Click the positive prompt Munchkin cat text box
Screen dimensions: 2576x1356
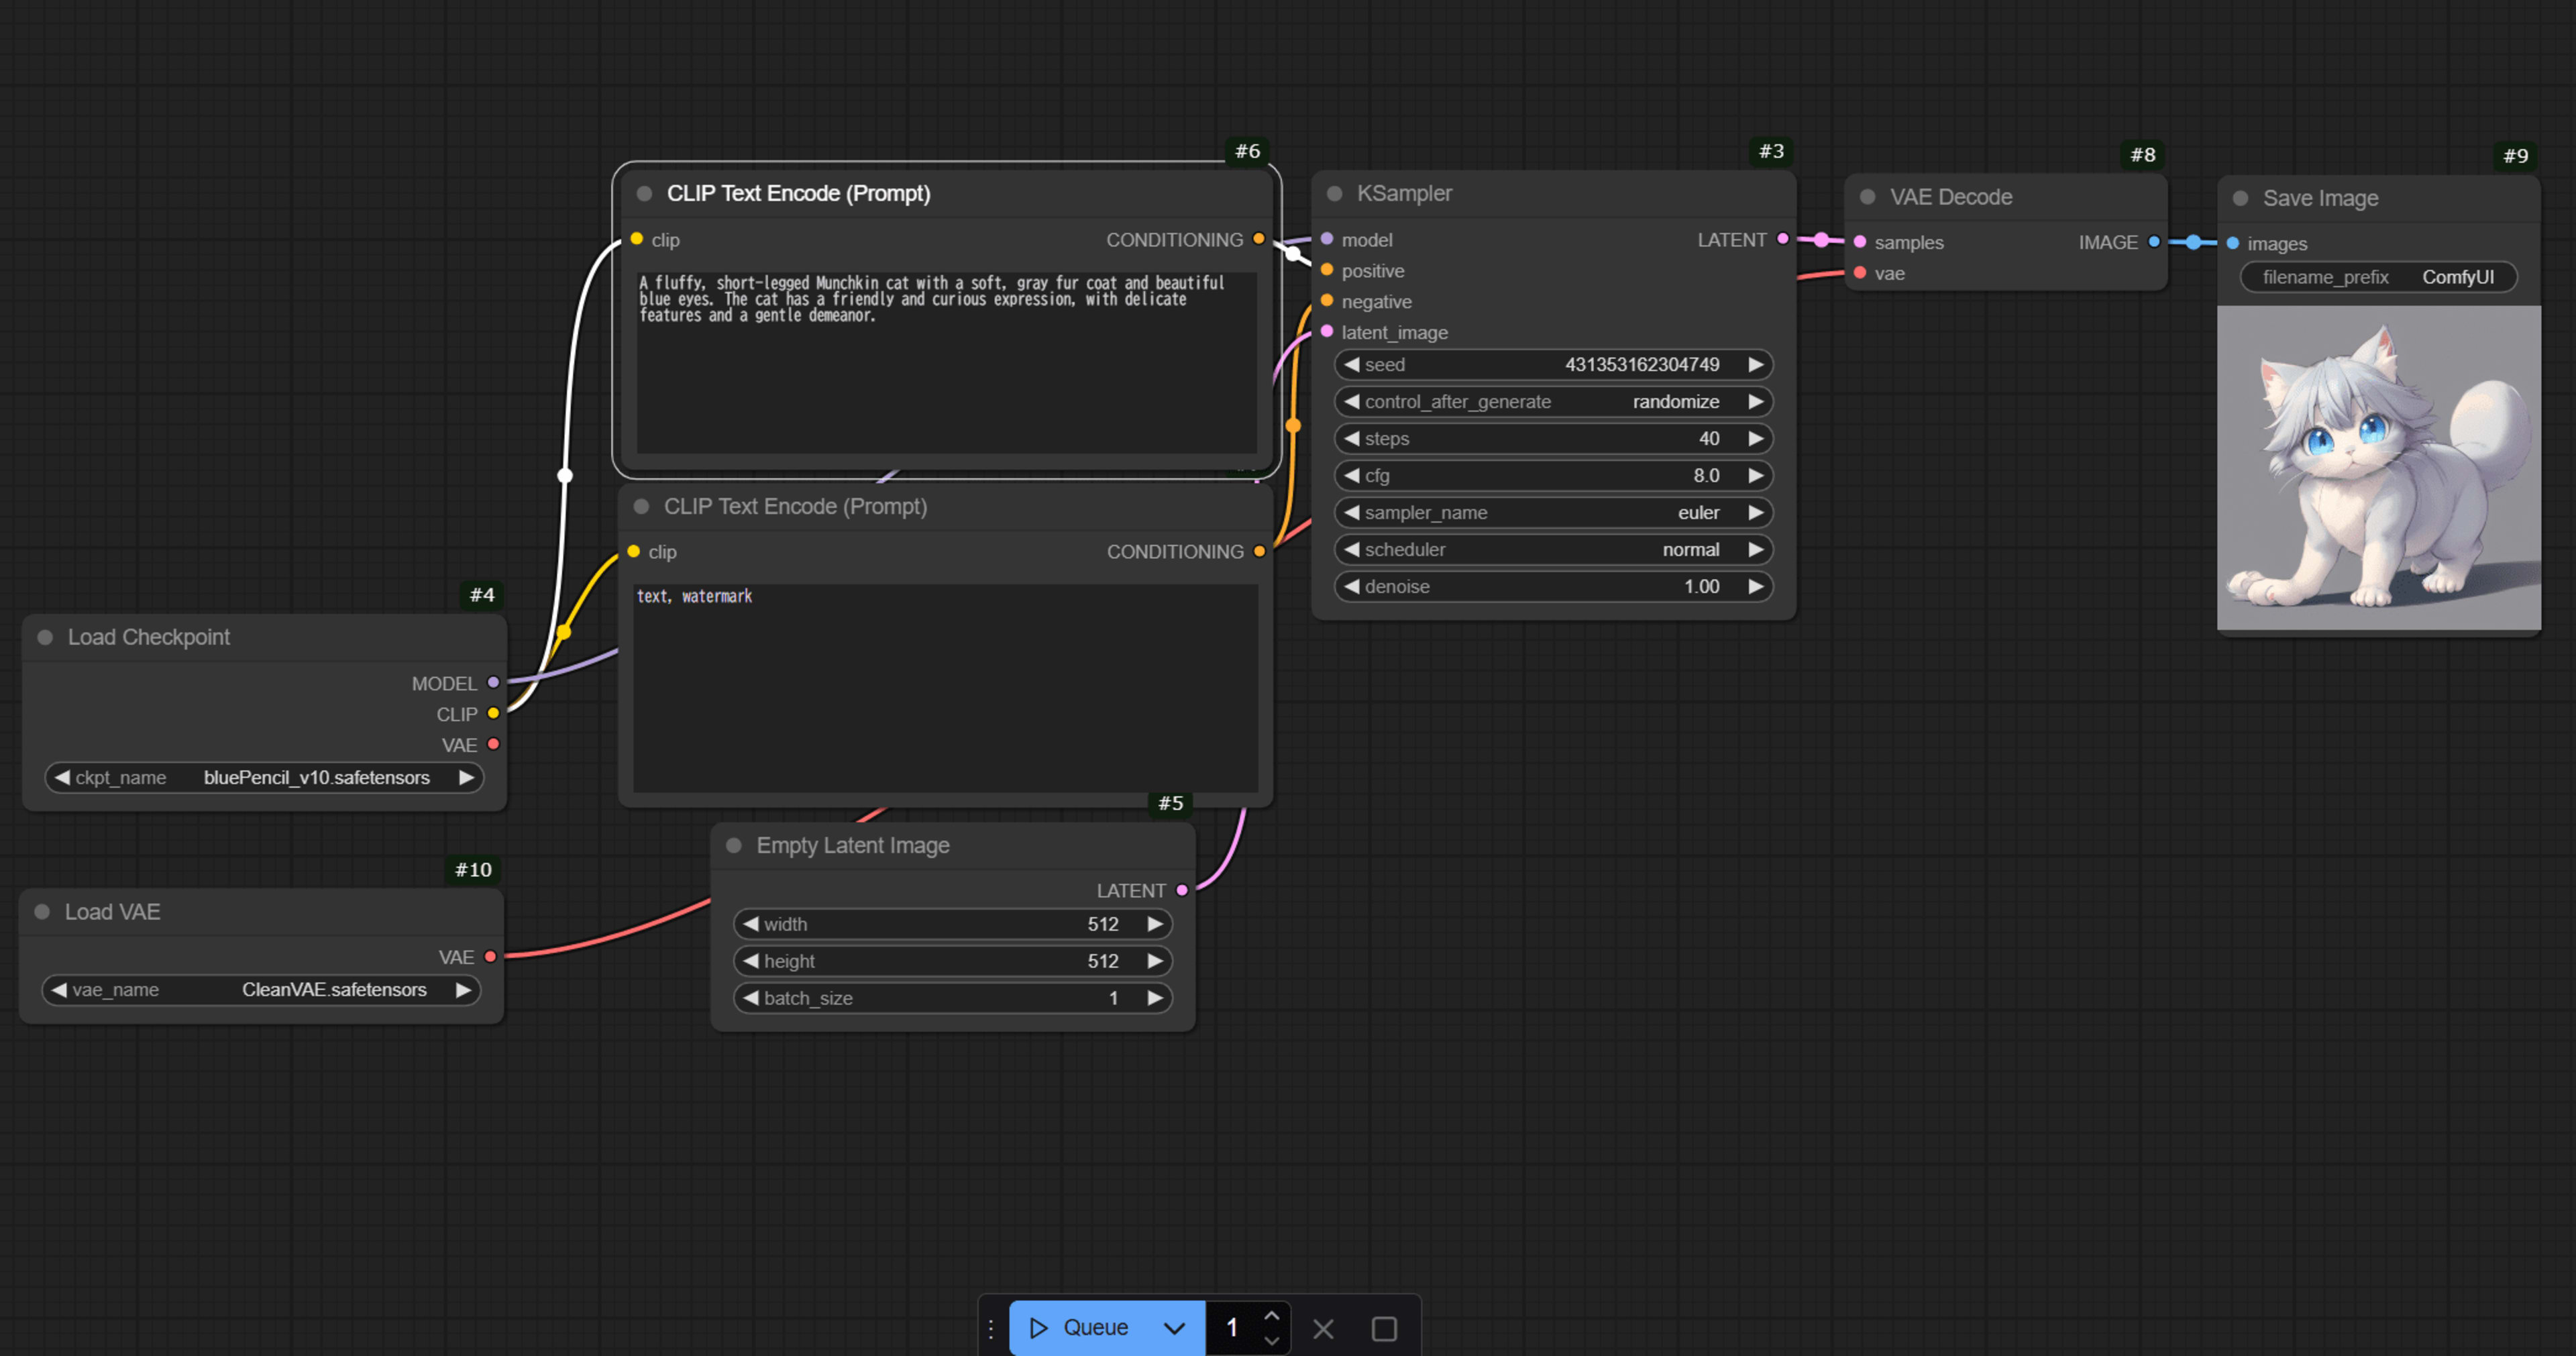point(945,360)
